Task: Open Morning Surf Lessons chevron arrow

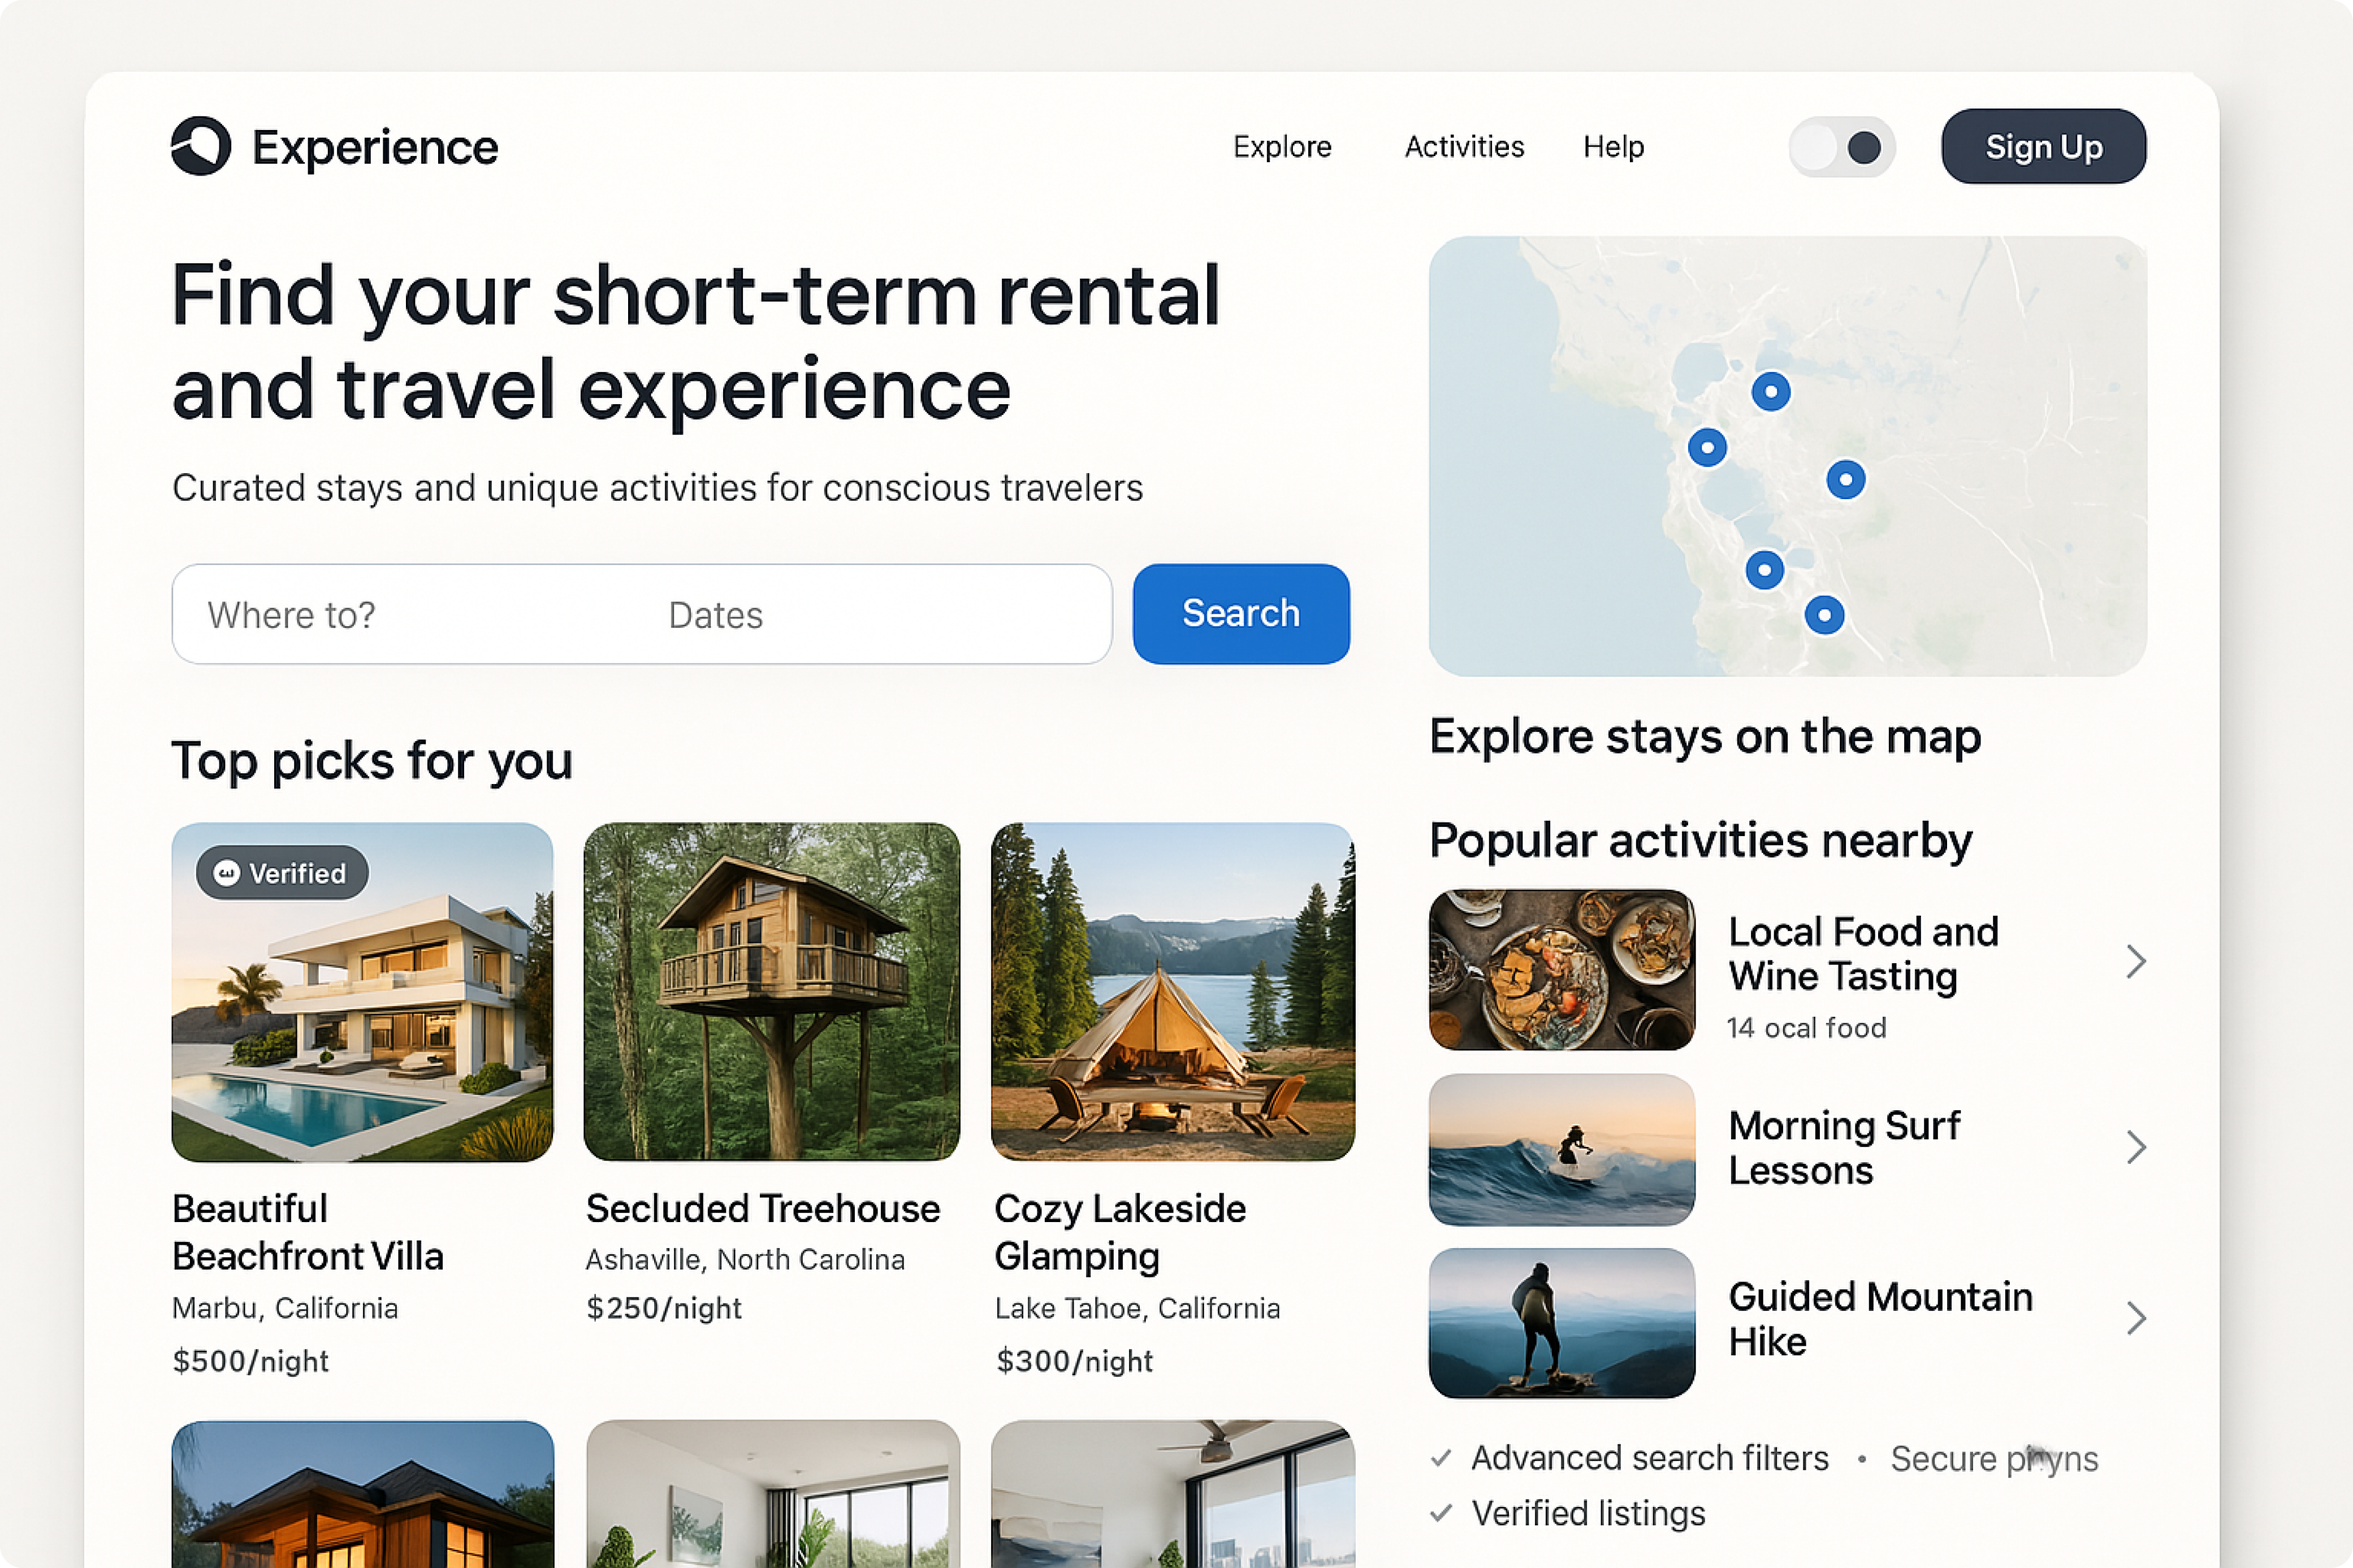Action: (x=2136, y=1147)
